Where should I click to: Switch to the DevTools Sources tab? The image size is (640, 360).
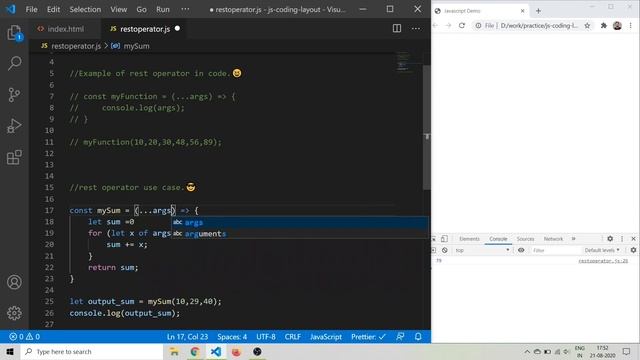click(525, 239)
